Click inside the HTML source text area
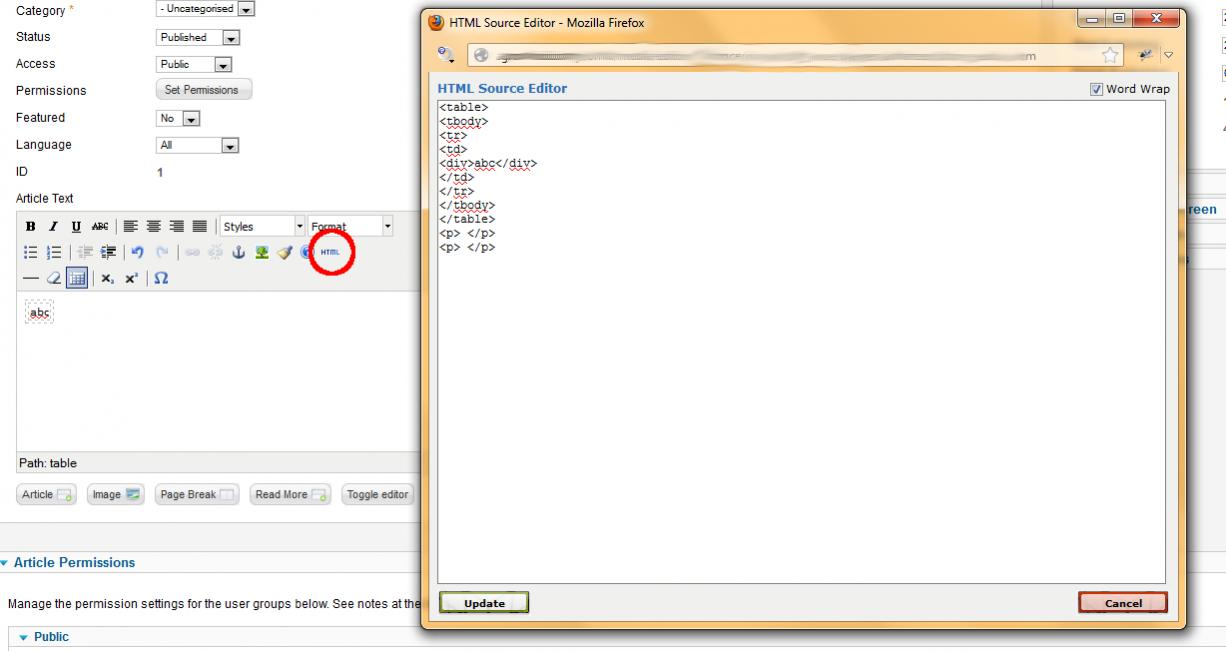The image size is (1226, 651). 801,341
